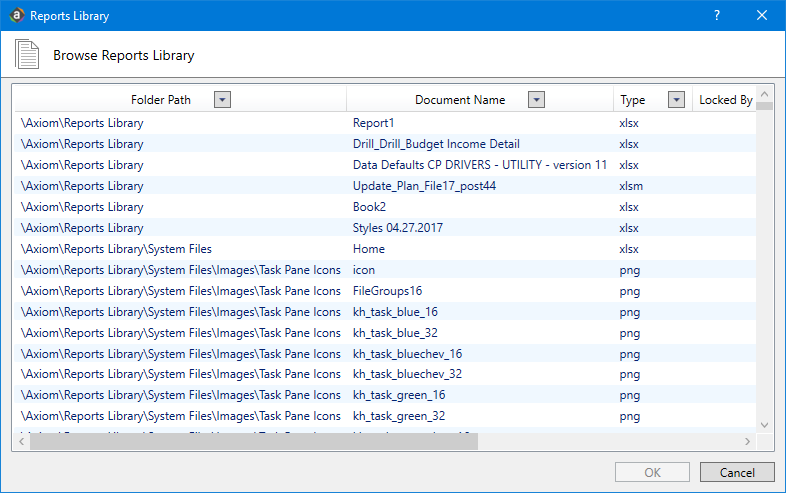This screenshot has width=786, height=493.
Task: Click the Locked By column header
Action: tap(725, 100)
